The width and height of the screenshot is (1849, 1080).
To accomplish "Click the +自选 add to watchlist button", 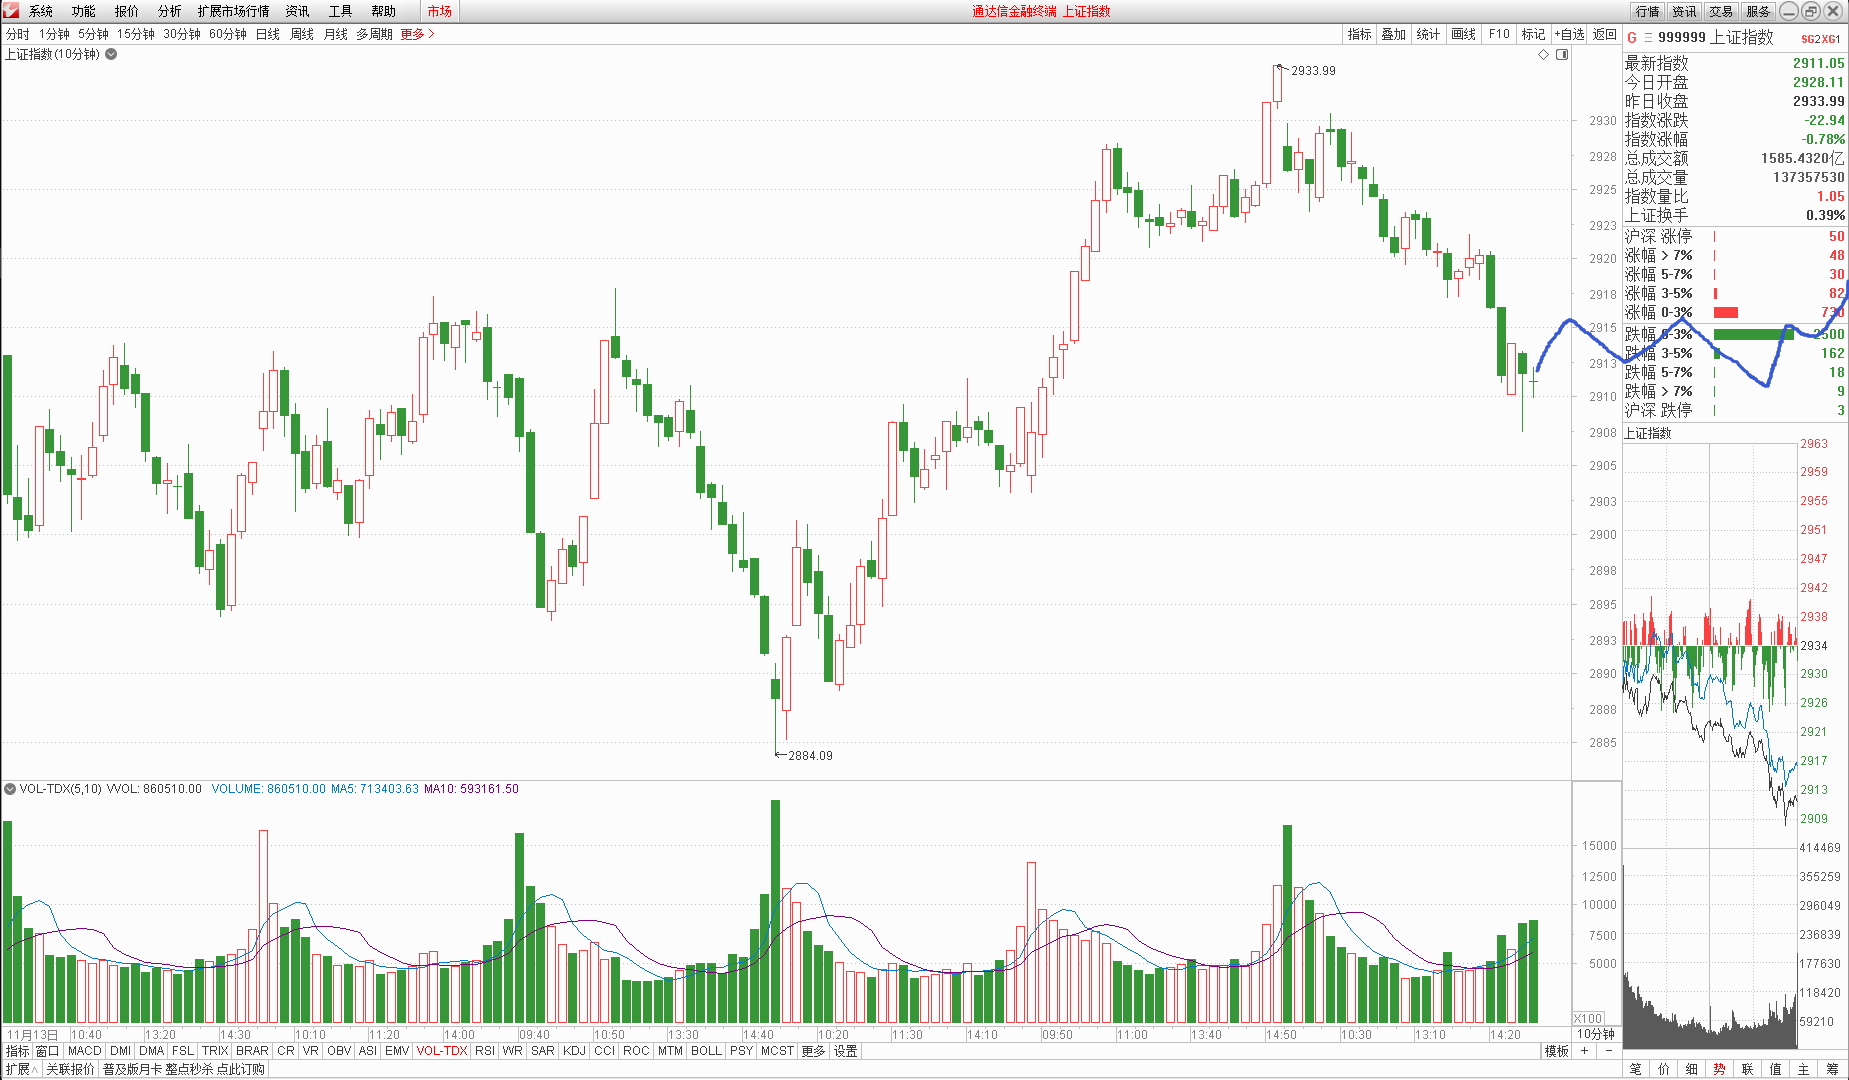I will pos(1569,34).
